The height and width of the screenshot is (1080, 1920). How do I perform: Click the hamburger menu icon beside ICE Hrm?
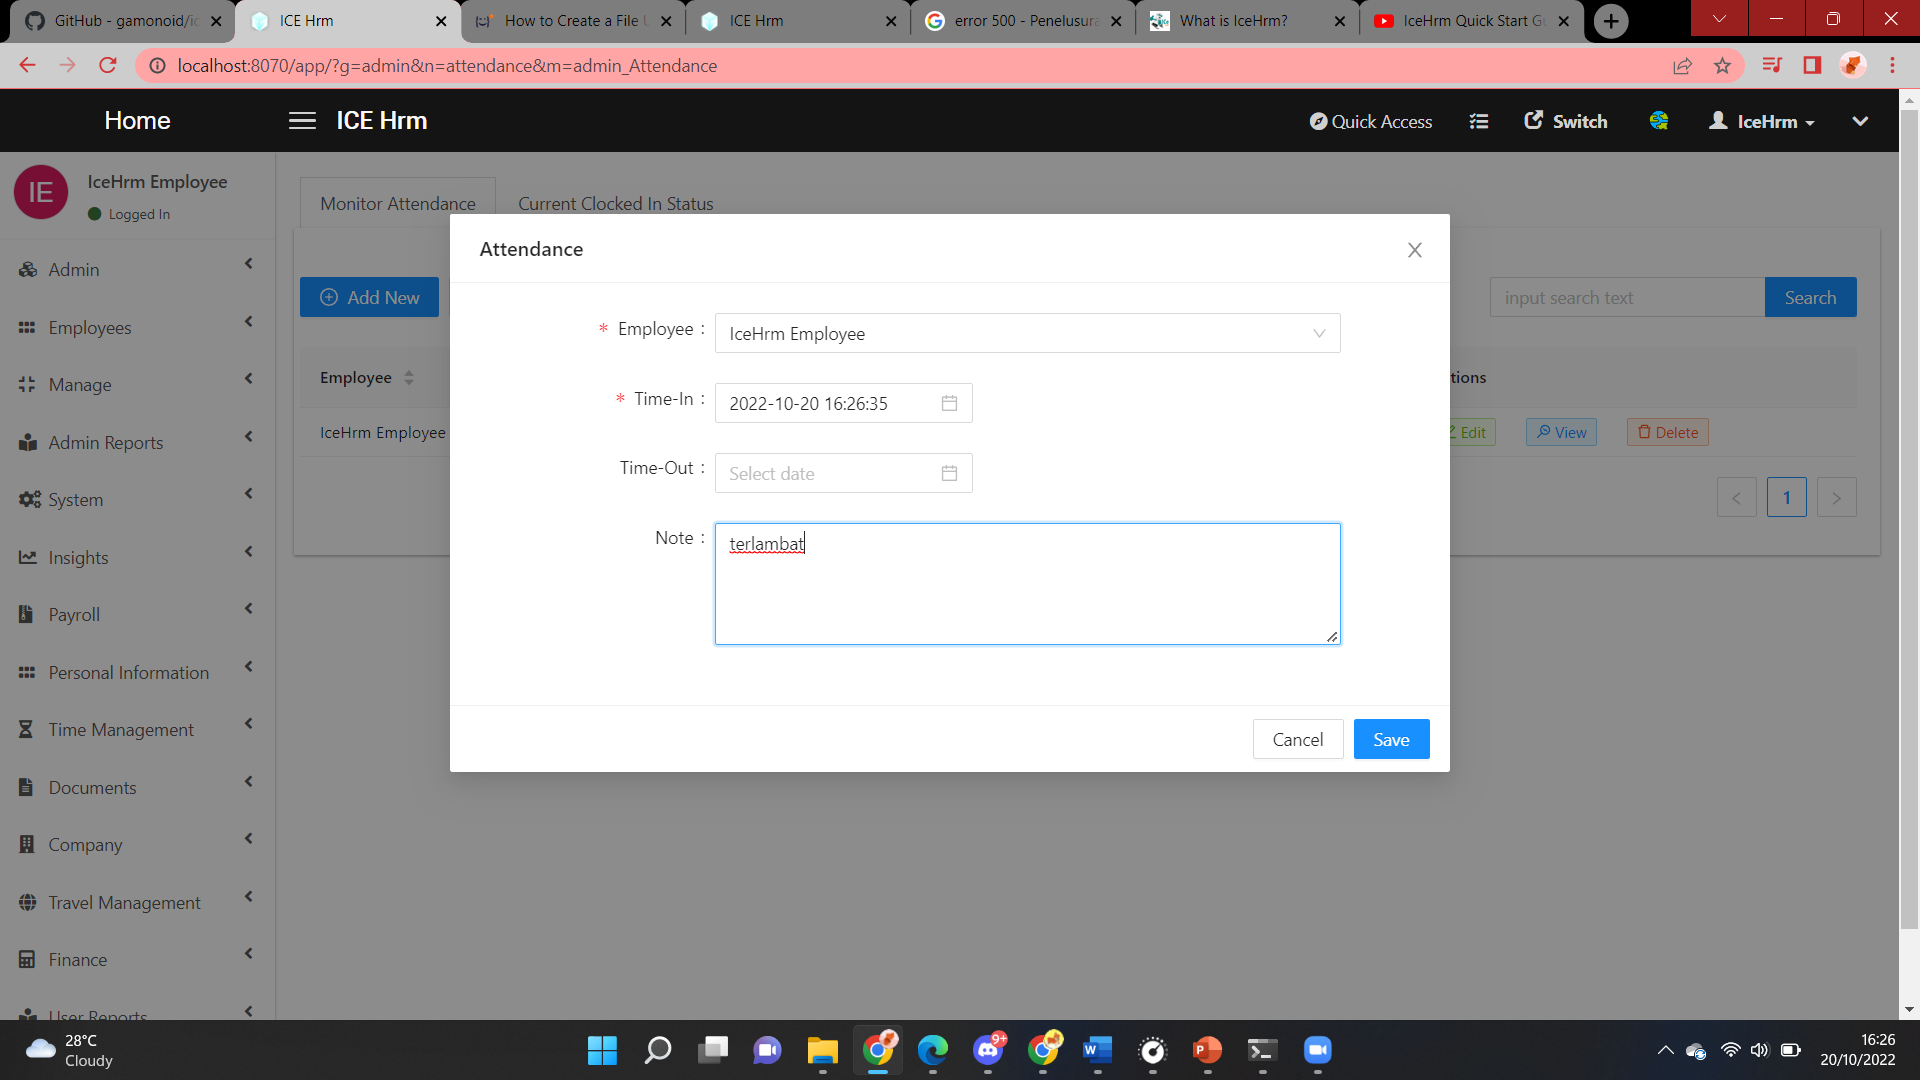click(x=302, y=121)
